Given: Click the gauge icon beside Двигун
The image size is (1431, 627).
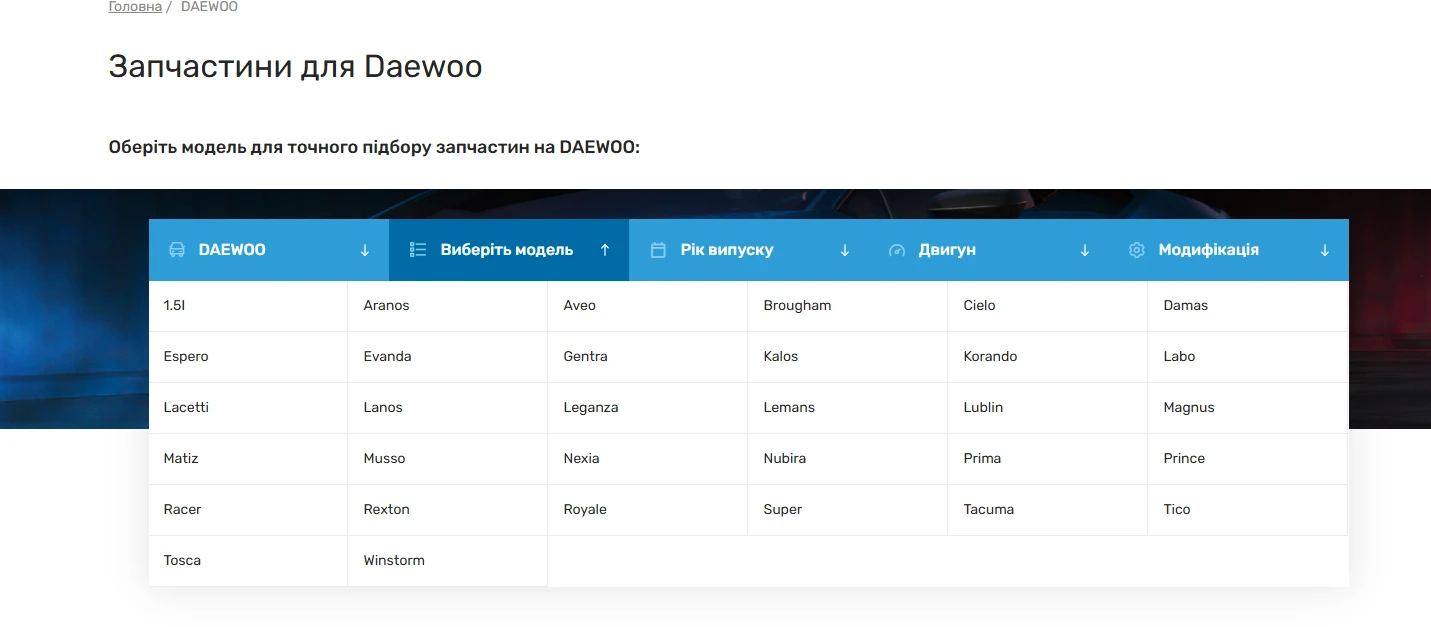Looking at the screenshot, I should 897,250.
